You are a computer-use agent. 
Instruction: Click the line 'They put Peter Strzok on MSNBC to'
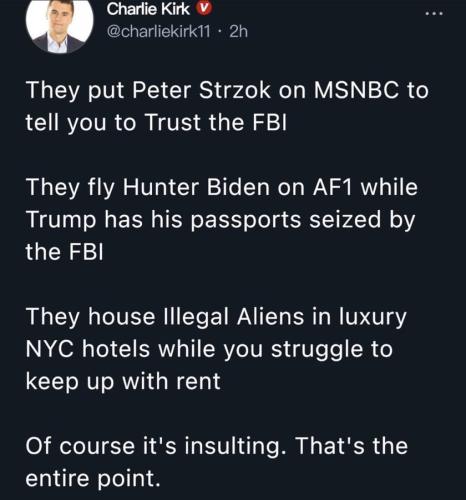tap(227, 91)
